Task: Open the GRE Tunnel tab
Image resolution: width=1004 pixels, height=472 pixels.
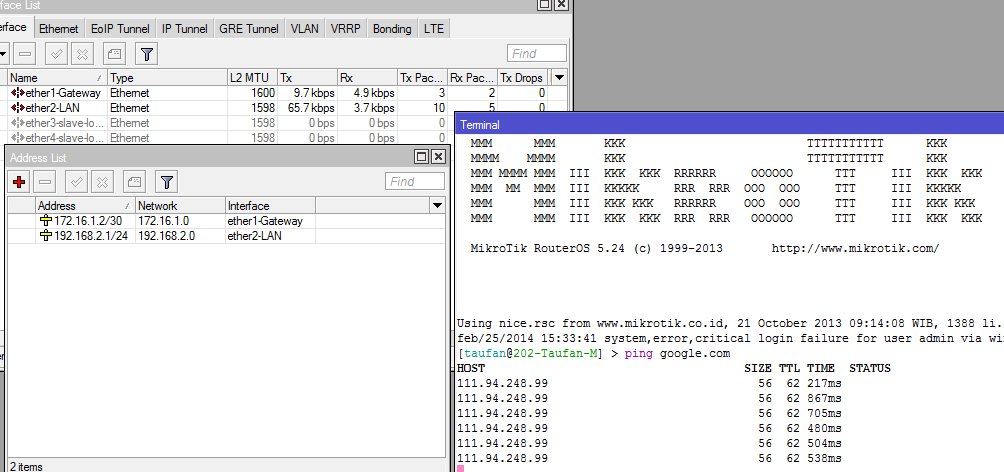Action: (248, 29)
